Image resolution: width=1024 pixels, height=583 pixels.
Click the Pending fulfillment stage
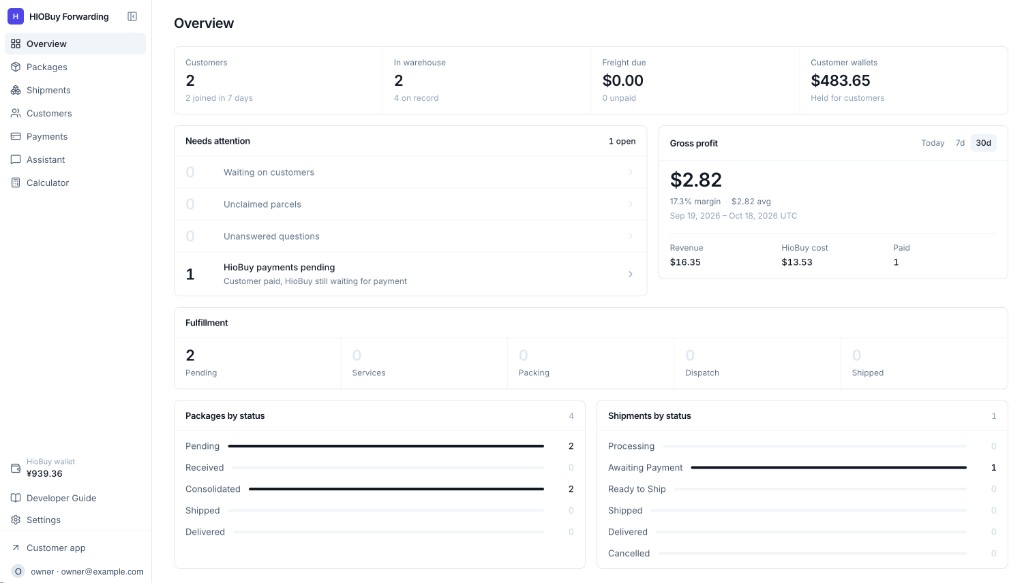click(257, 363)
